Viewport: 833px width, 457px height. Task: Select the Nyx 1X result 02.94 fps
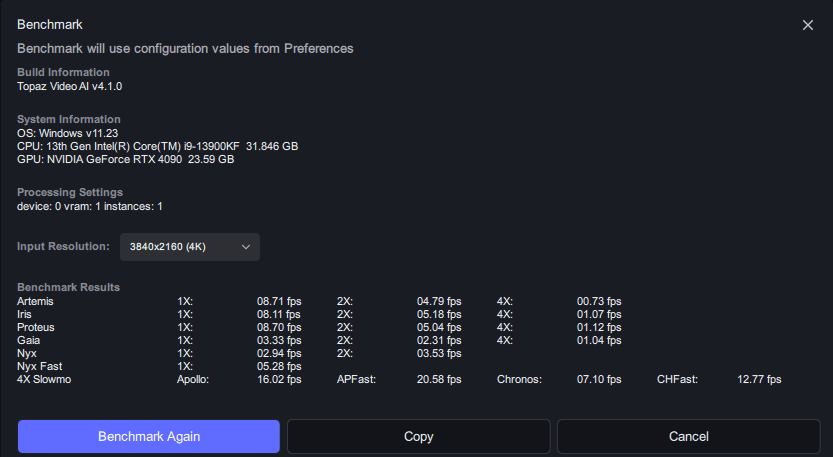(x=279, y=353)
